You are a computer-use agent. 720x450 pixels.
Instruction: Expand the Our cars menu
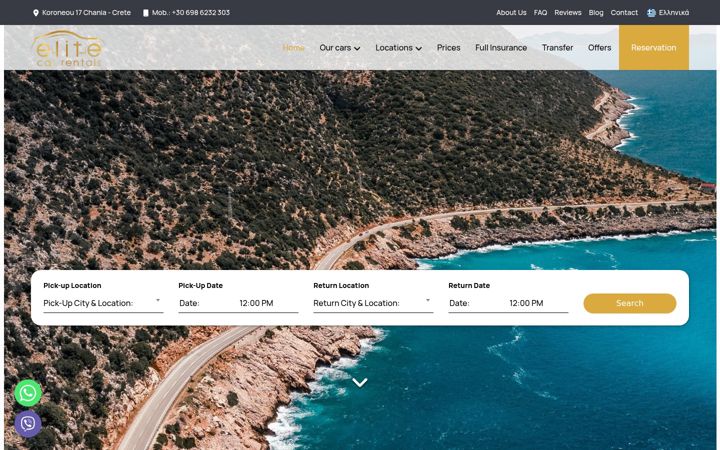339,48
